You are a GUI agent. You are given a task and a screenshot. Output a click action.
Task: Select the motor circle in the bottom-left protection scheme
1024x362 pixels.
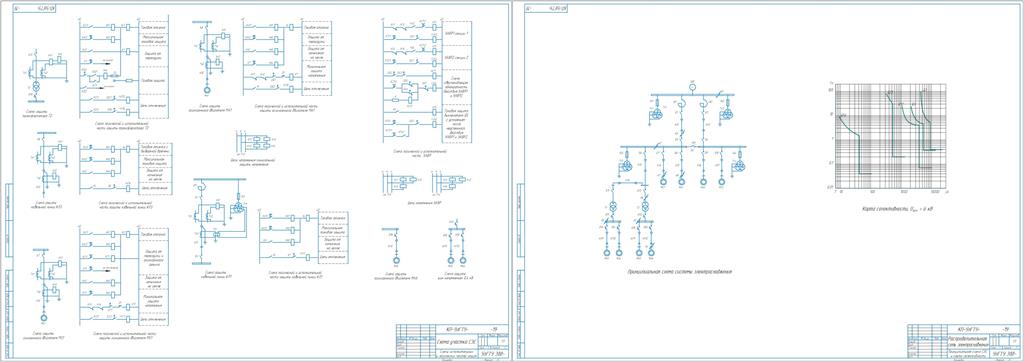tap(43, 317)
